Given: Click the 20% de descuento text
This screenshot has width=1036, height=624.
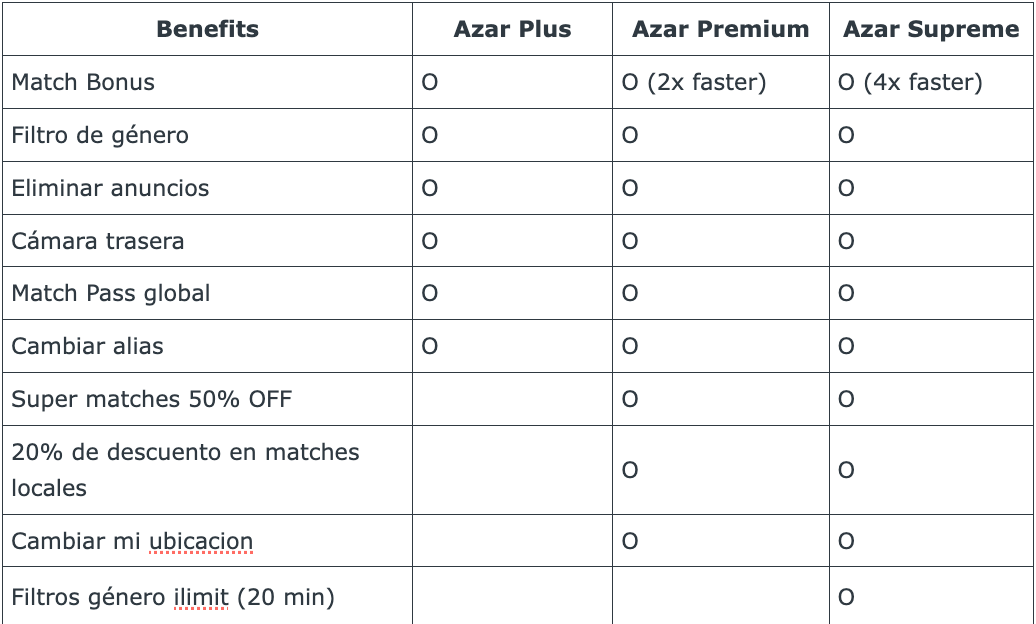Looking at the screenshot, I should click(185, 452).
